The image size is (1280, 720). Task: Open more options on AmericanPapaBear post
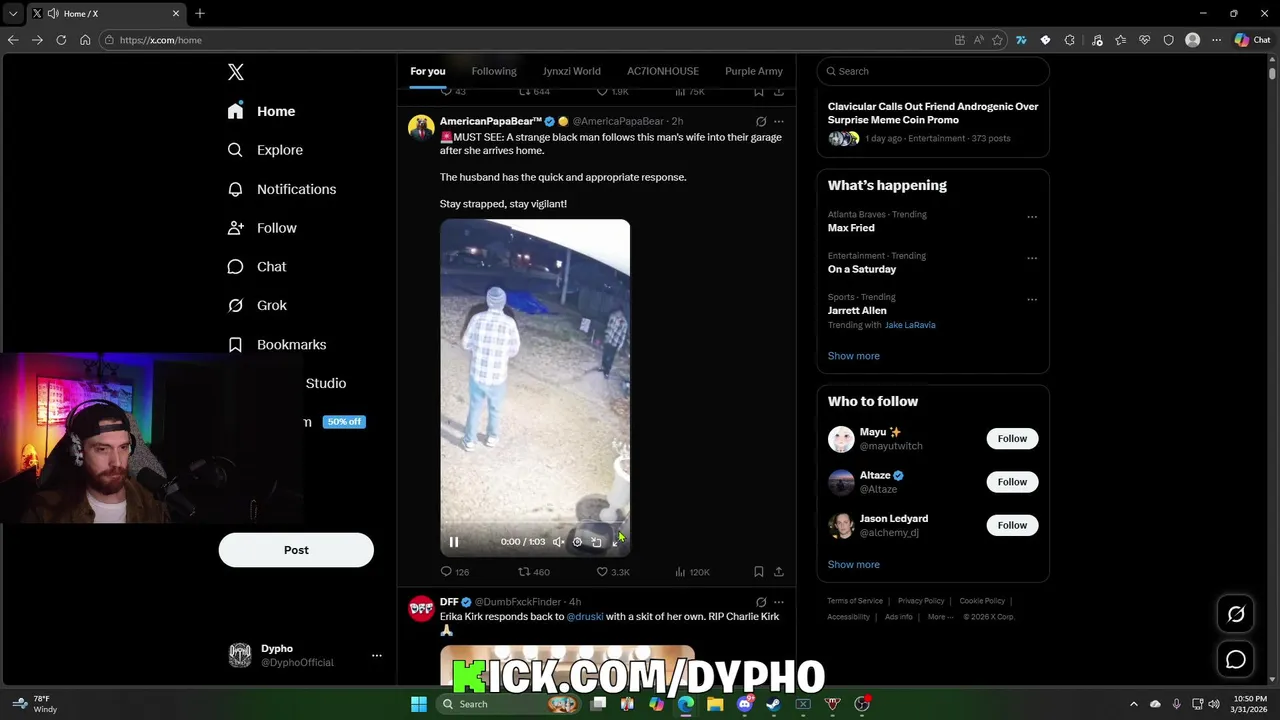point(779,122)
